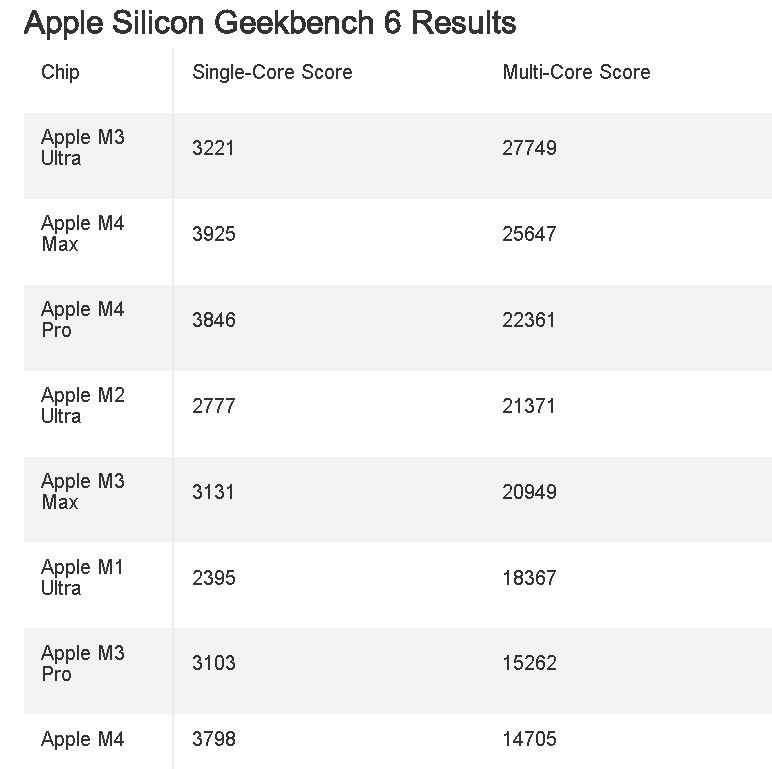Click the Single-Core Score column header
The width and height of the screenshot is (772, 769).
(272, 72)
